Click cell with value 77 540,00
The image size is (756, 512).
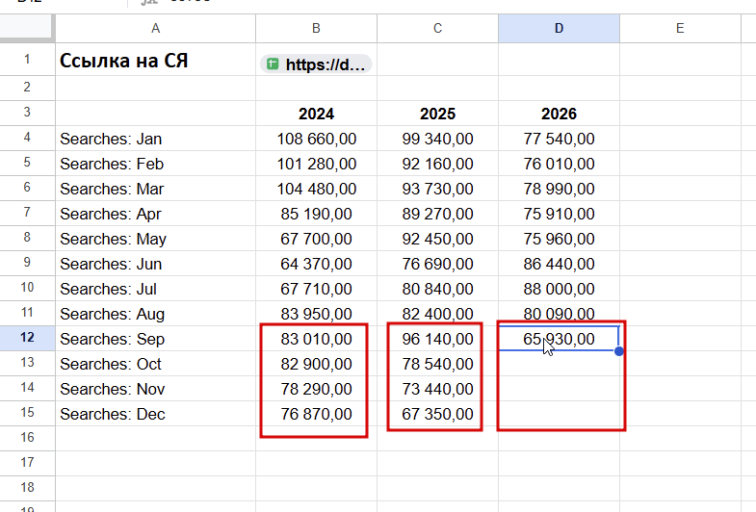559,138
